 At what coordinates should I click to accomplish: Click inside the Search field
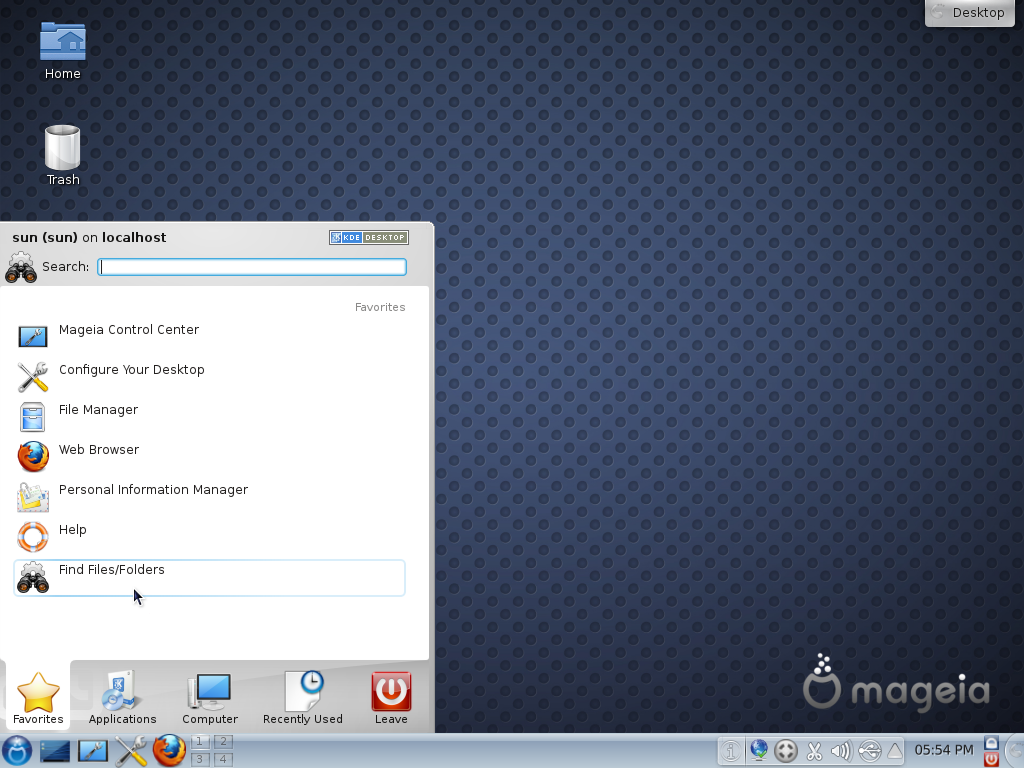pos(251,266)
